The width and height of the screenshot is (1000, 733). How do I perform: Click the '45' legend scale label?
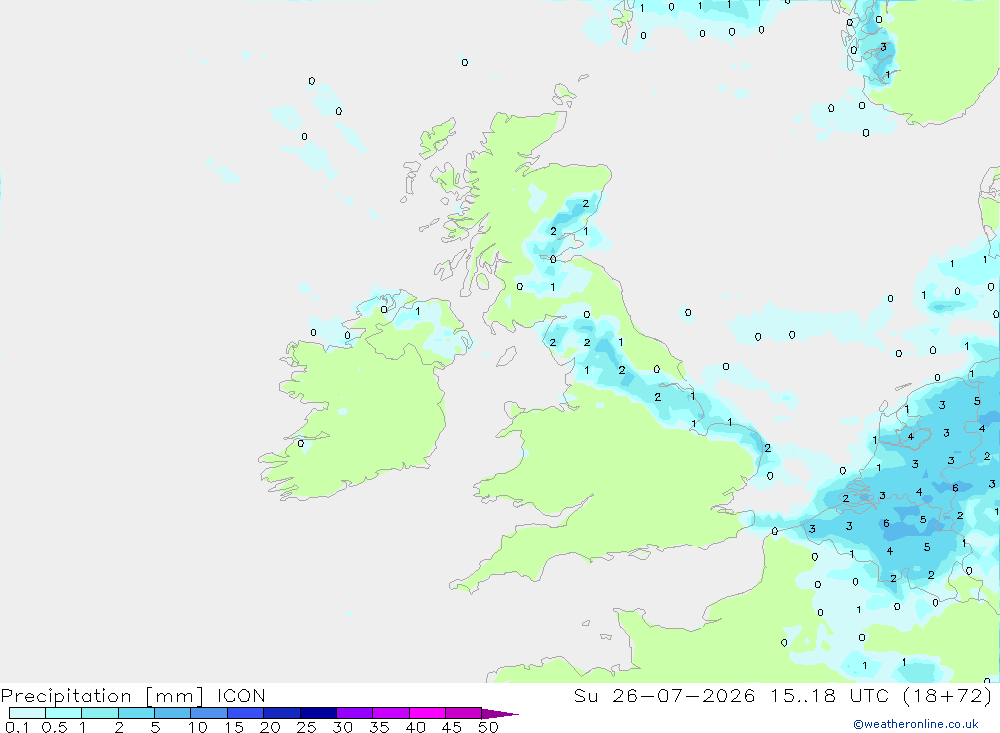[x=452, y=727]
